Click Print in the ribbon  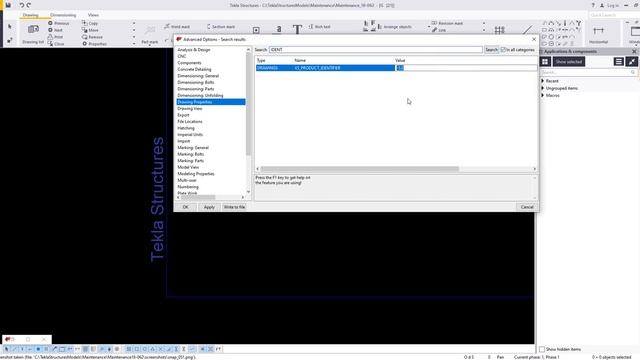(56, 37)
